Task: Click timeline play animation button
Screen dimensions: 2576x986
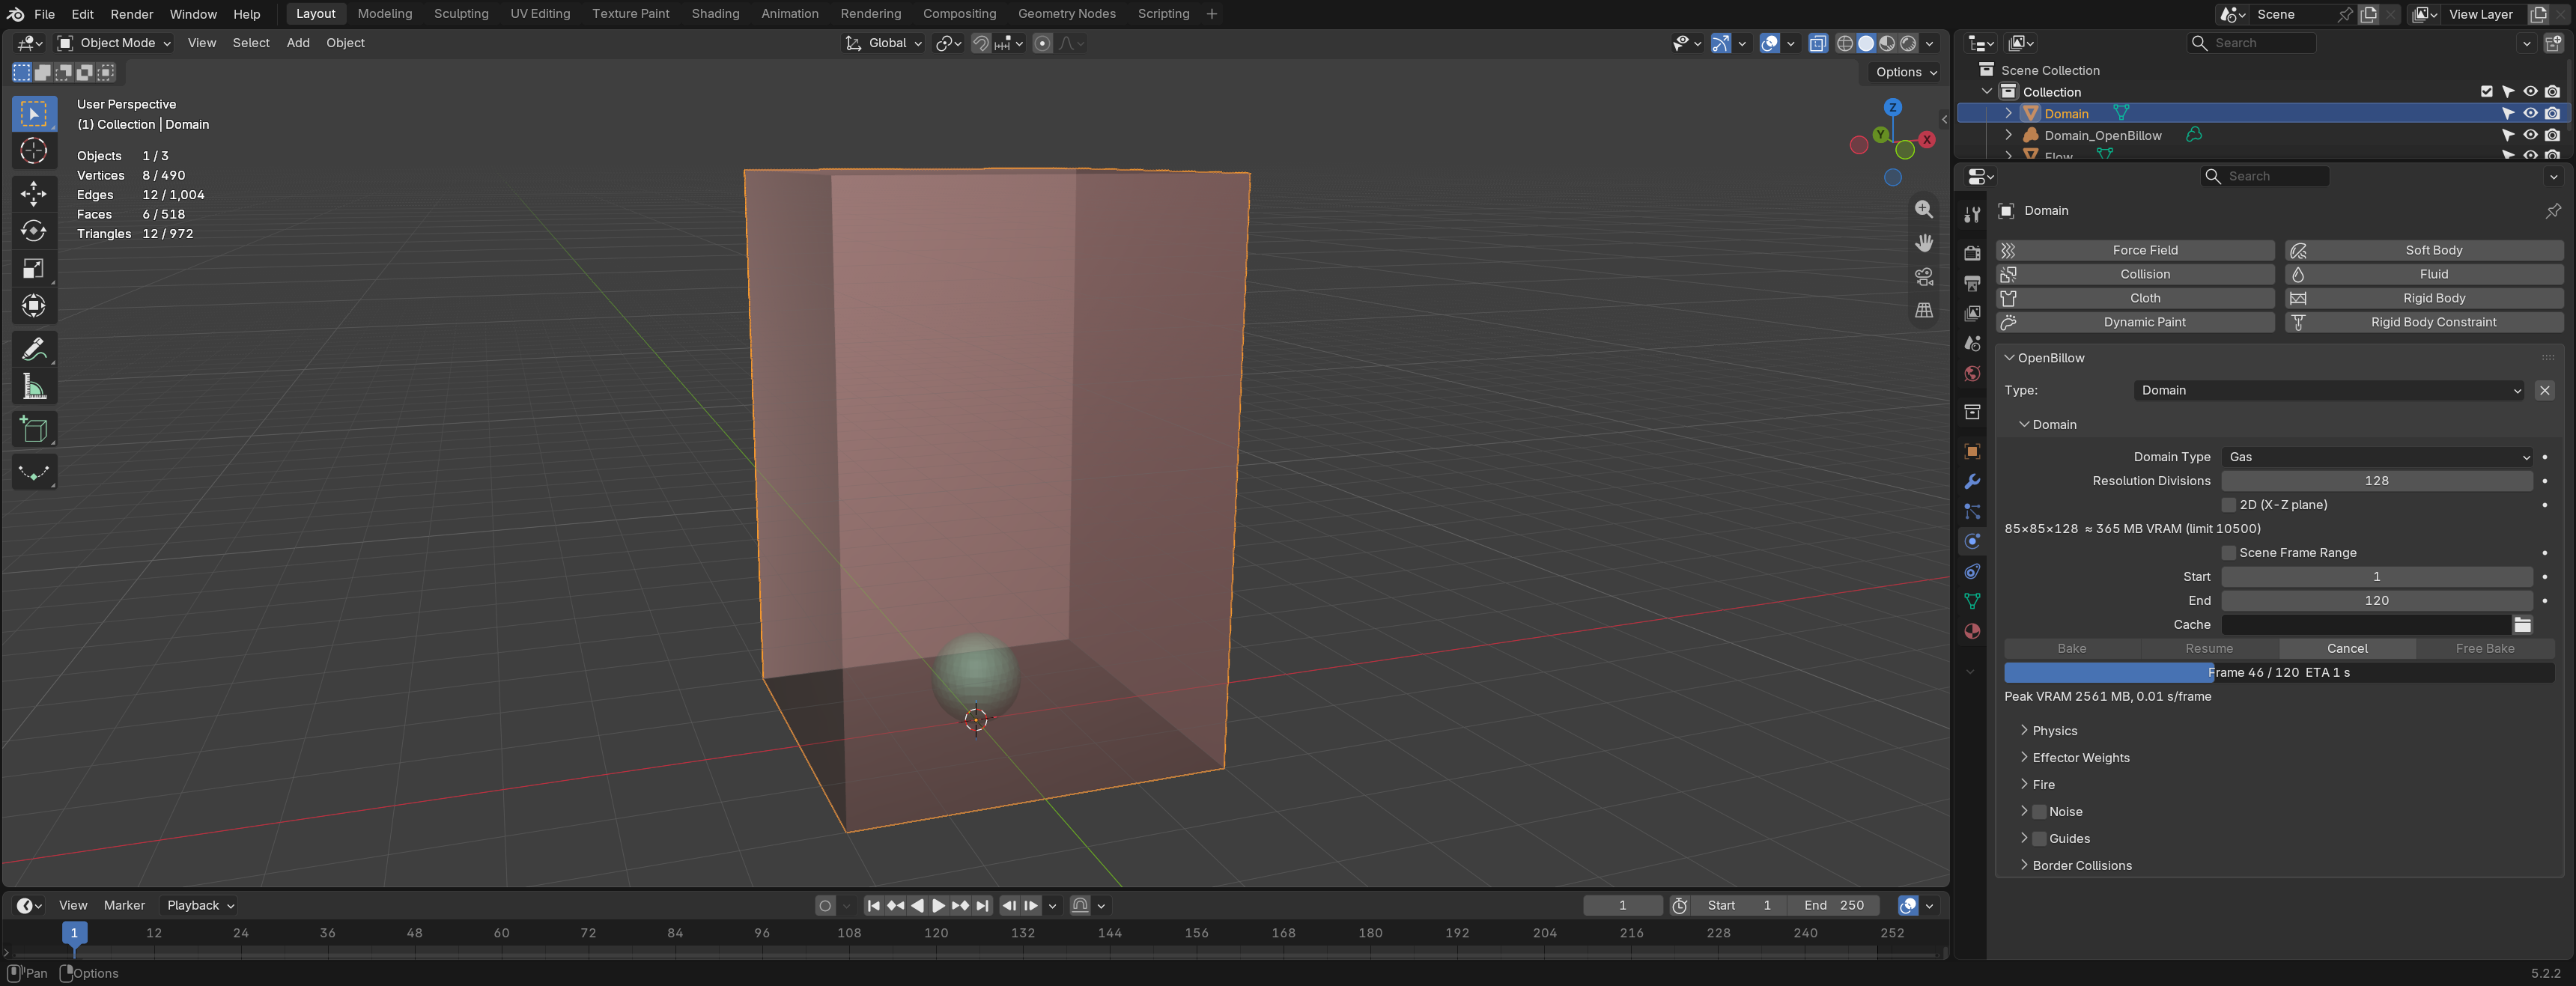Action: pyautogui.click(x=938, y=906)
